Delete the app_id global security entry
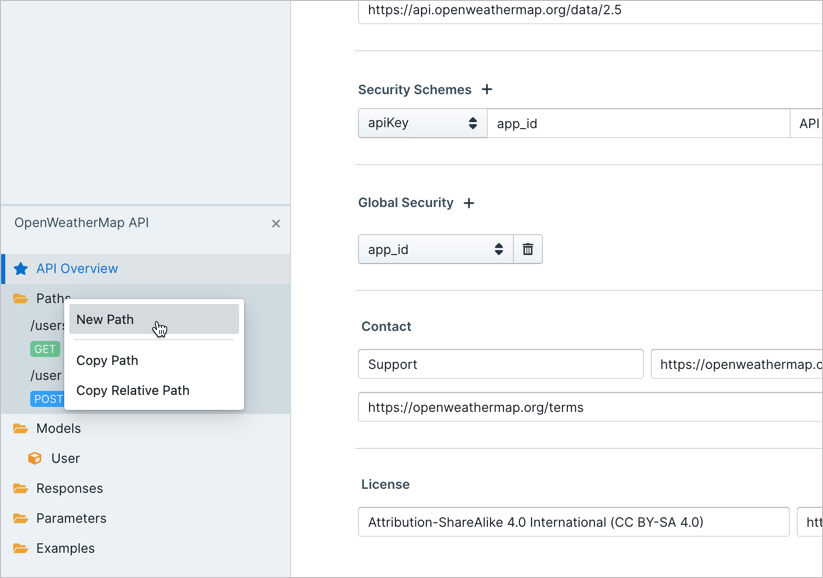This screenshot has width=823, height=578. tap(527, 248)
